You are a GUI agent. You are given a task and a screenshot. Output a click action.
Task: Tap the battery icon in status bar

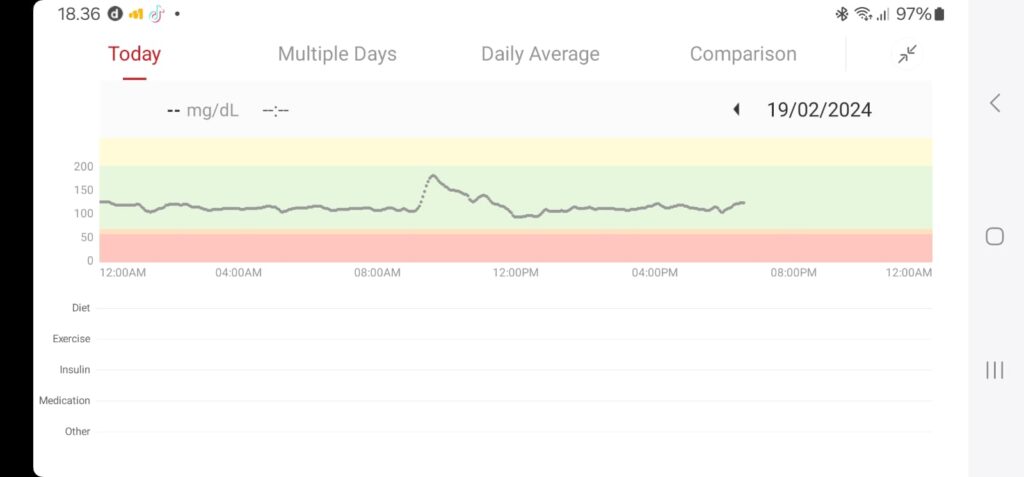coord(939,14)
